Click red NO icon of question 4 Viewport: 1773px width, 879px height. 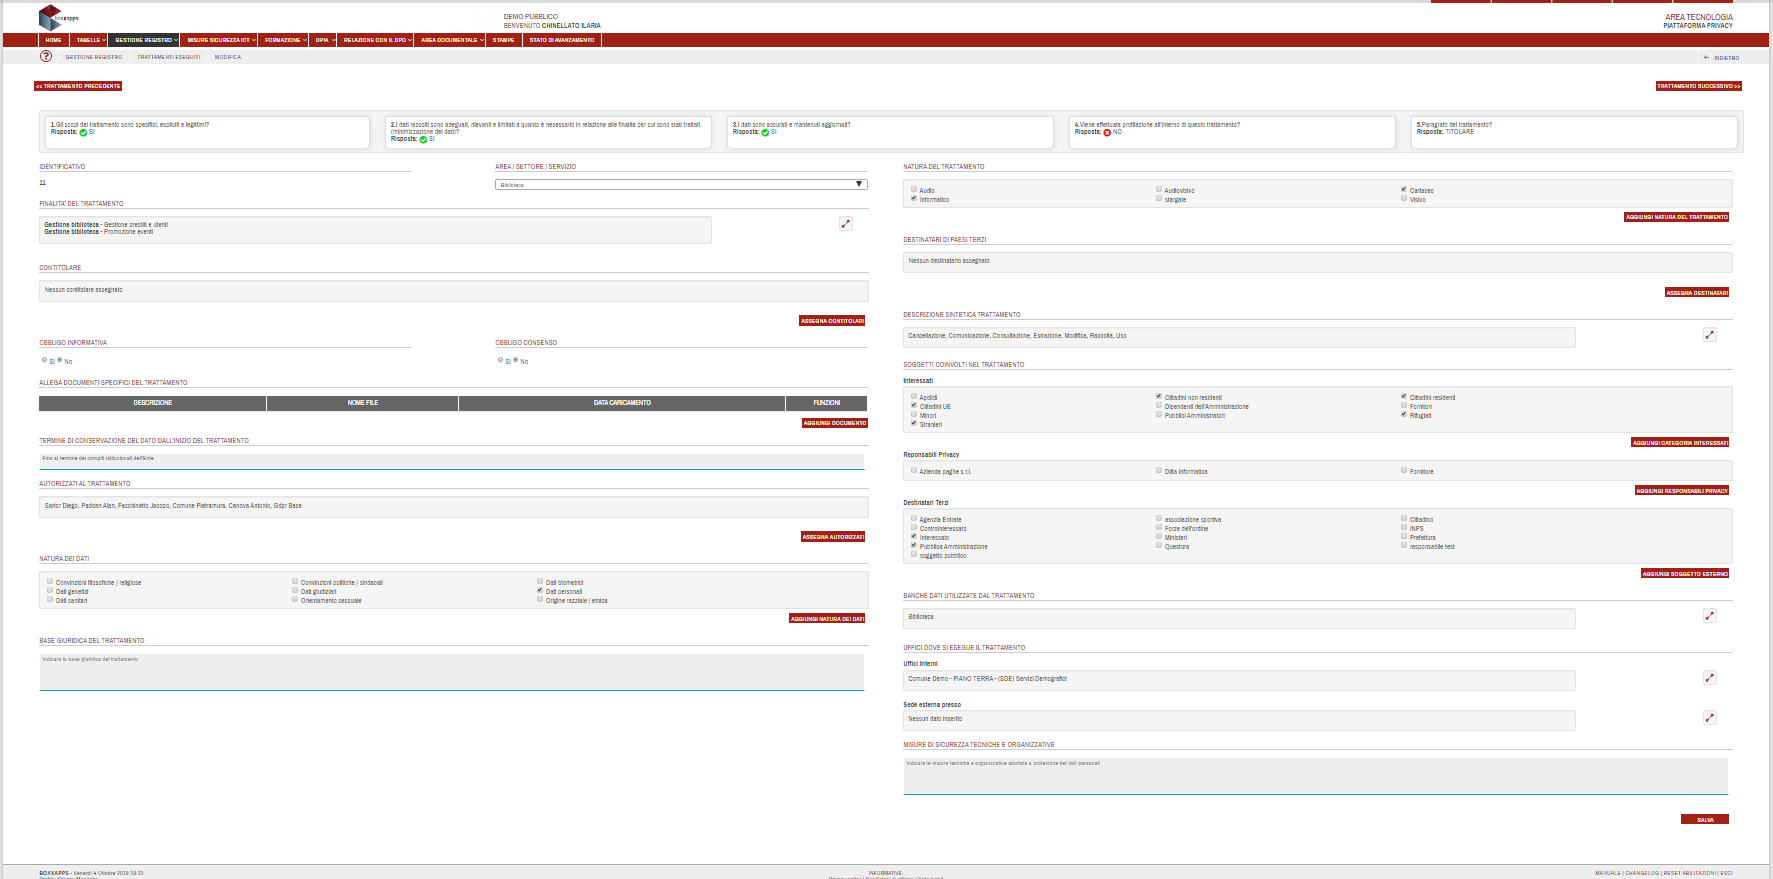click(x=1107, y=132)
